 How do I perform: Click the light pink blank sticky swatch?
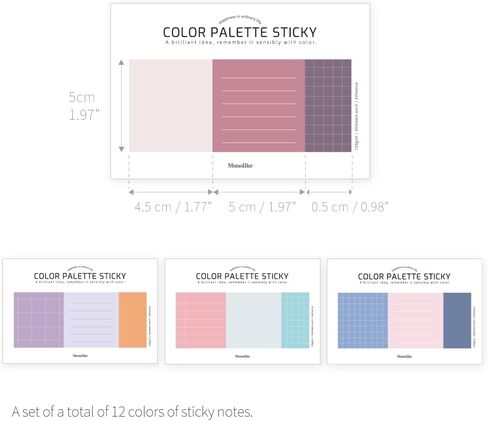[x=171, y=106]
